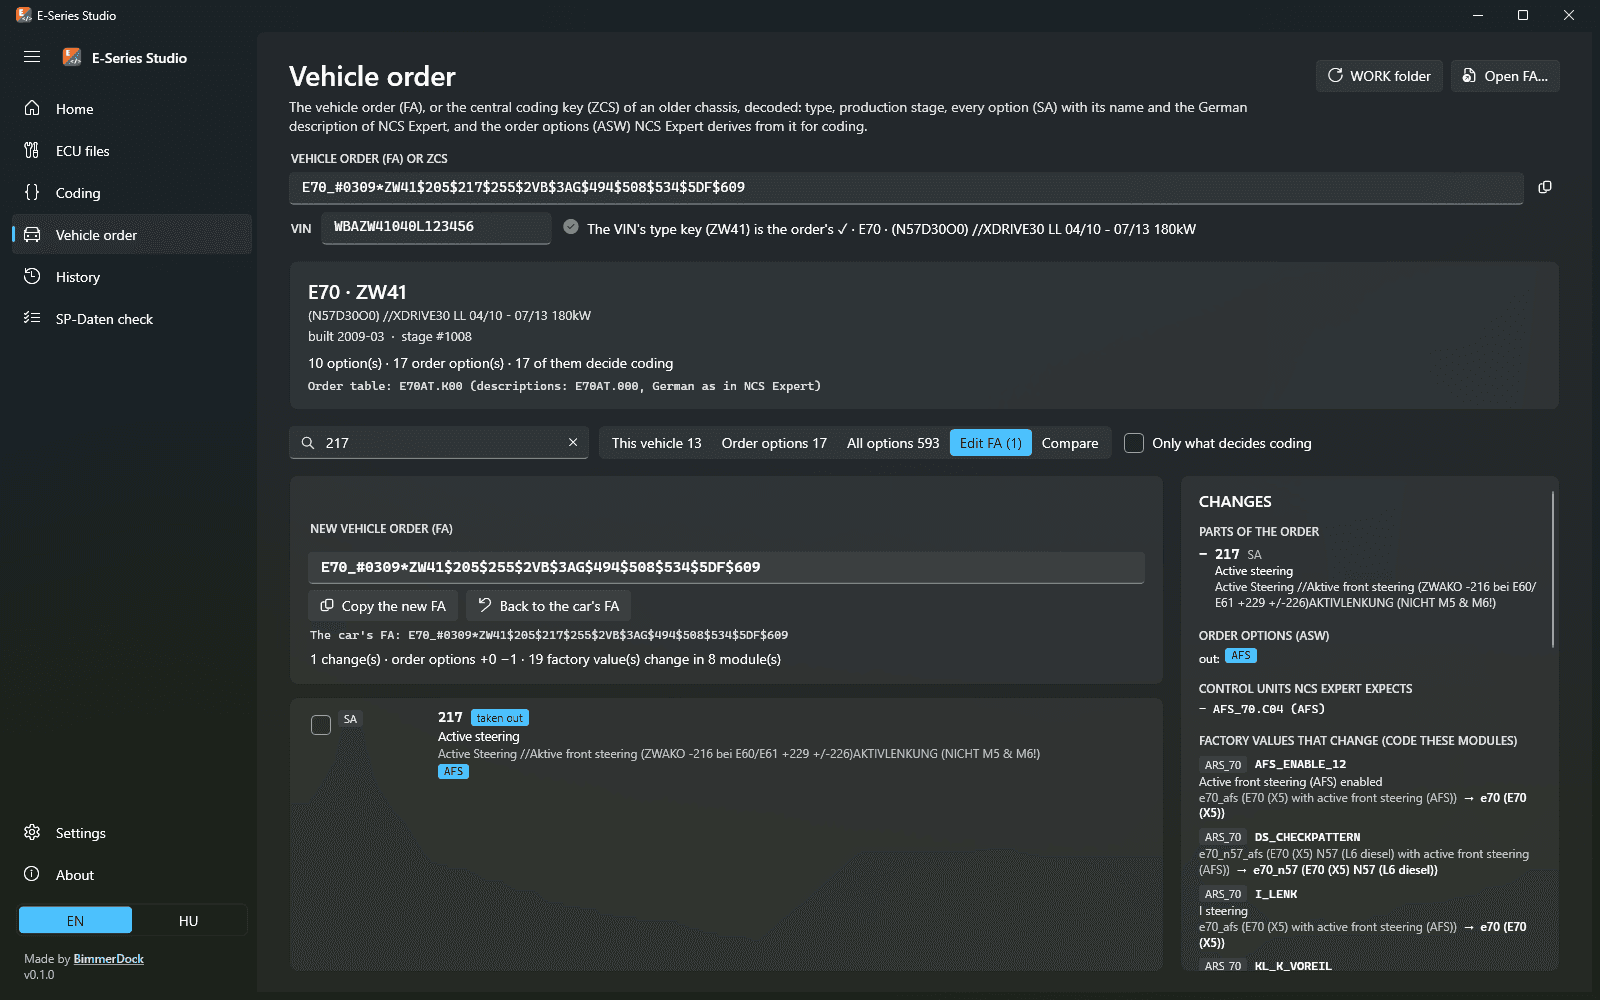The height and width of the screenshot is (1000, 1600).
Task: Copy the new FA
Action: pyautogui.click(x=383, y=606)
